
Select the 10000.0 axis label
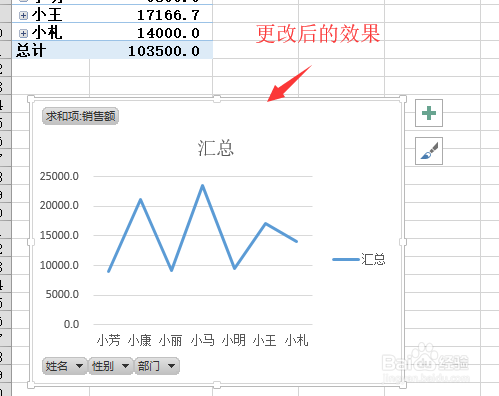point(59,265)
